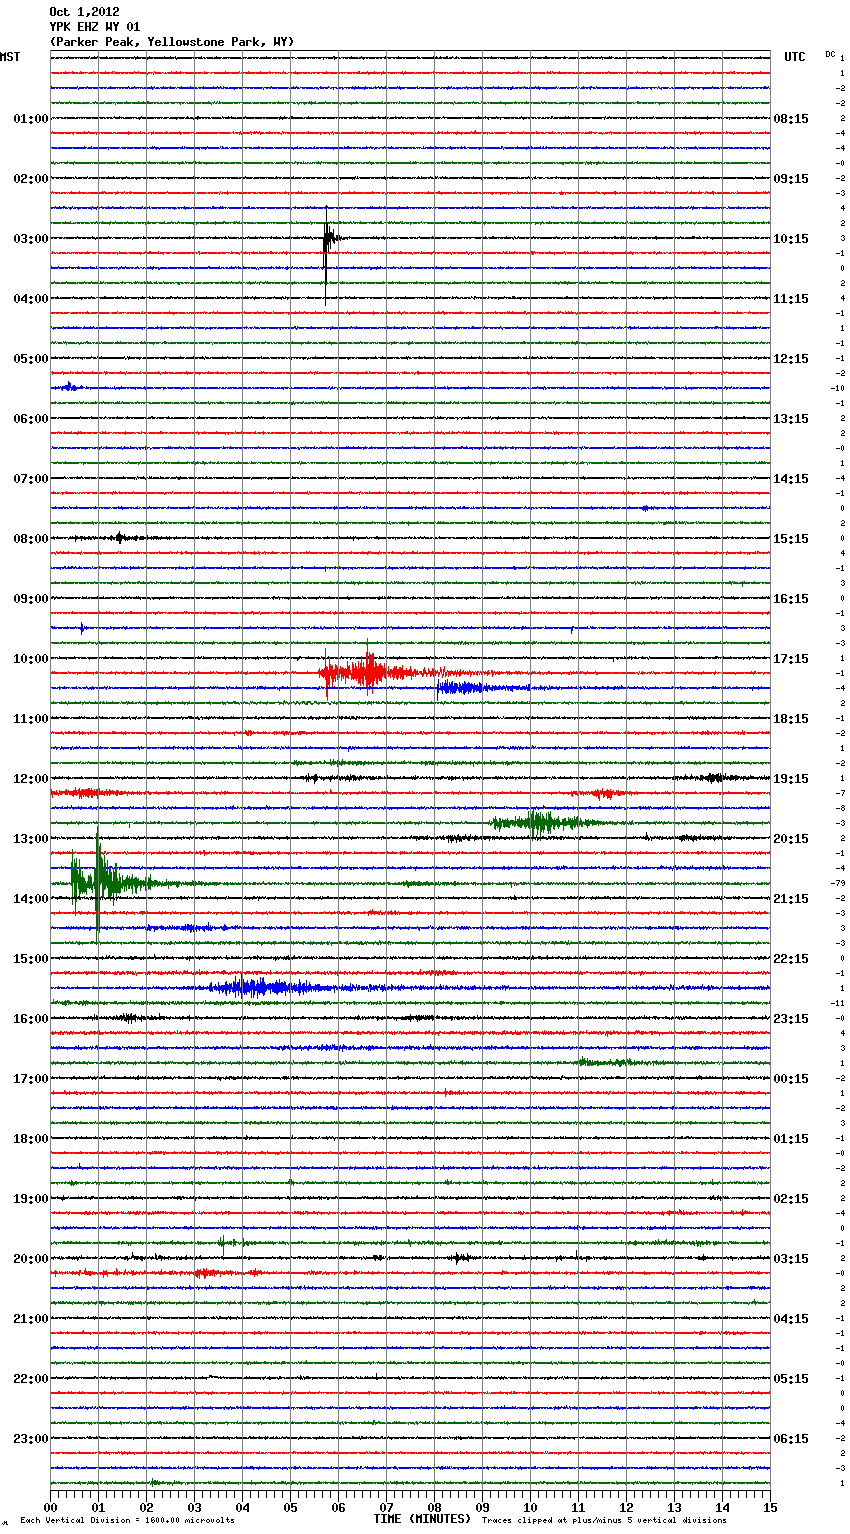Click the minute tick label '09'
The height and width of the screenshot is (1534, 850).
click(482, 1507)
